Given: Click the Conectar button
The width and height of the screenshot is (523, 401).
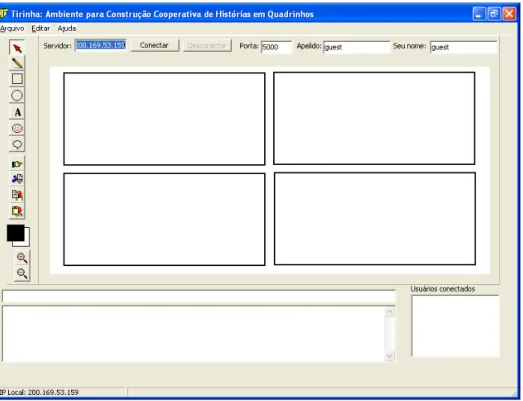Looking at the screenshot, I should [x=154, y=45].
